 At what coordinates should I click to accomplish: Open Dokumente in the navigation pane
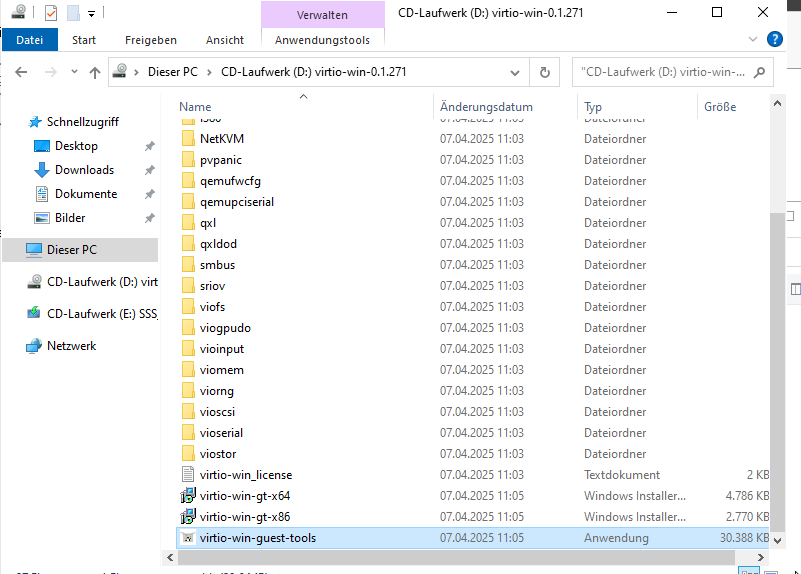[x=86, y=194]
